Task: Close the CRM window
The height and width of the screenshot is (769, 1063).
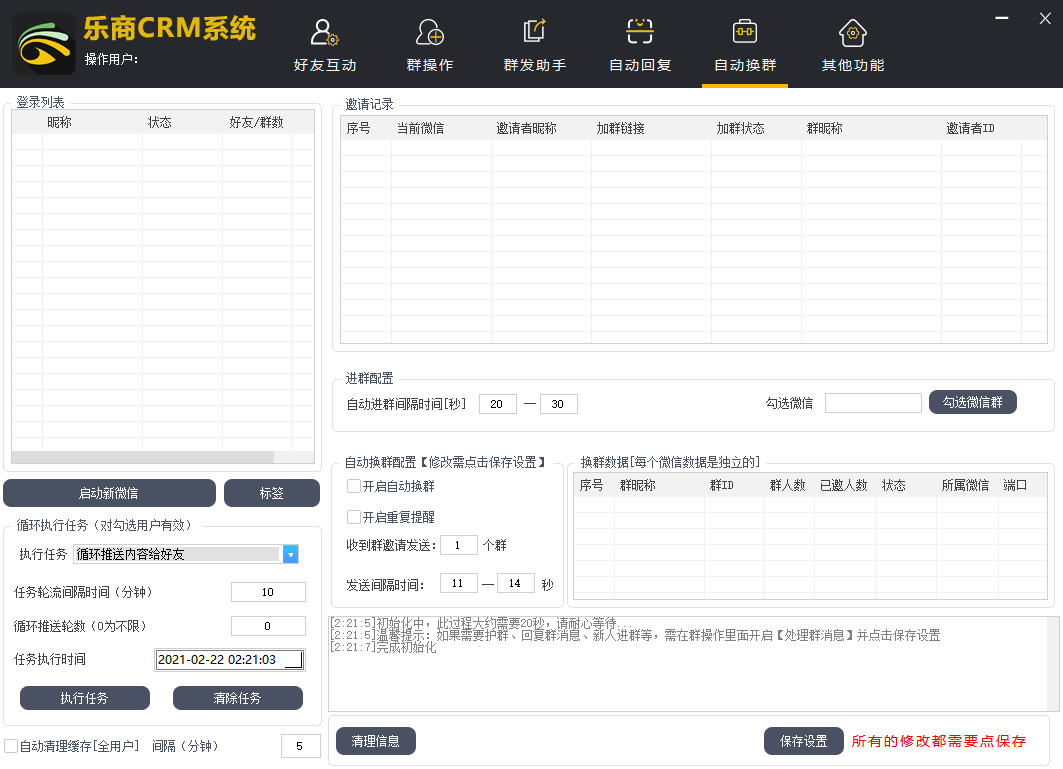Action: [1045, 18]
